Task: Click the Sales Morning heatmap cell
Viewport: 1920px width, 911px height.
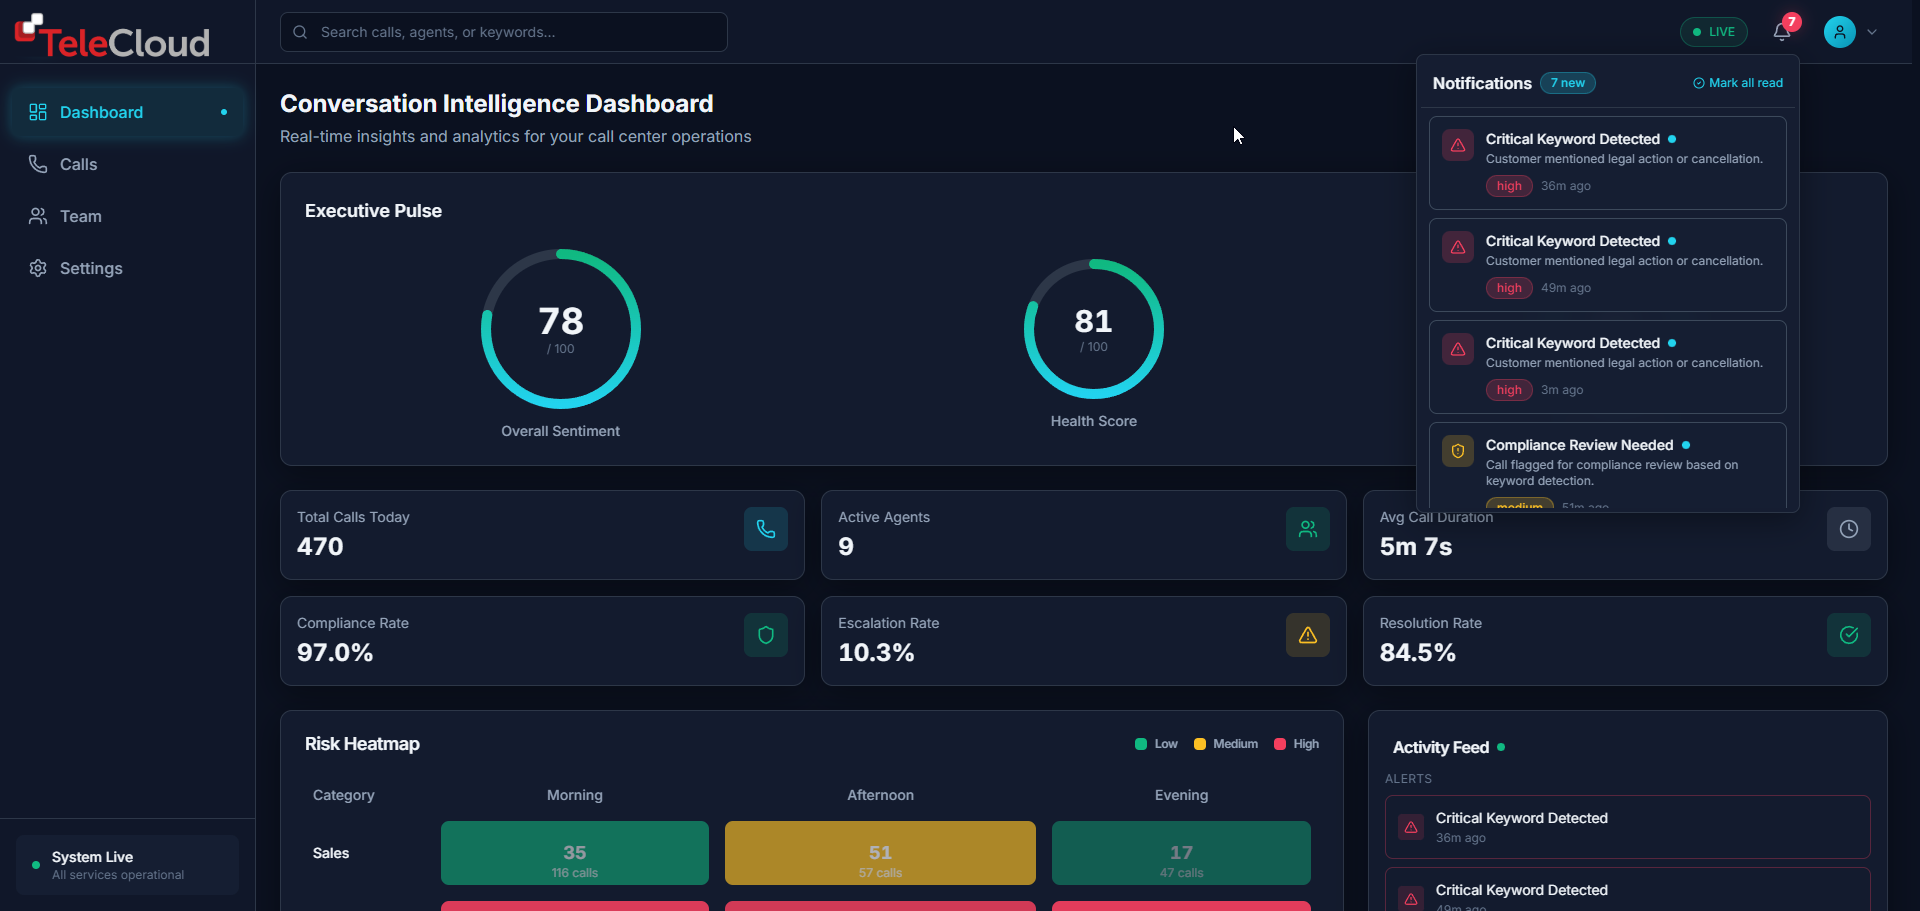Action: 574,853
